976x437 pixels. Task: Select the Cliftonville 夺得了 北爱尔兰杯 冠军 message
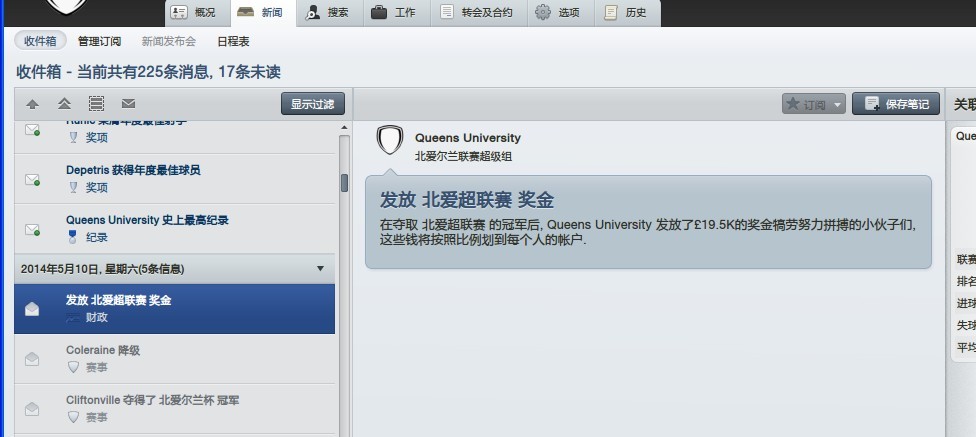[x=174, y=408]
